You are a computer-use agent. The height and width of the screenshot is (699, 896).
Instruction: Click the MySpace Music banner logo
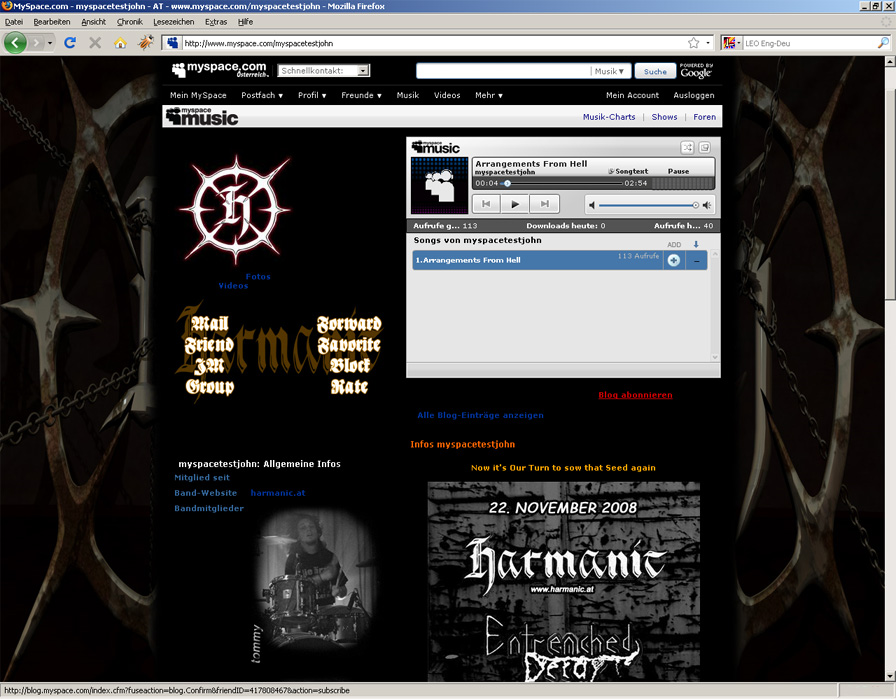coord(202,117)
